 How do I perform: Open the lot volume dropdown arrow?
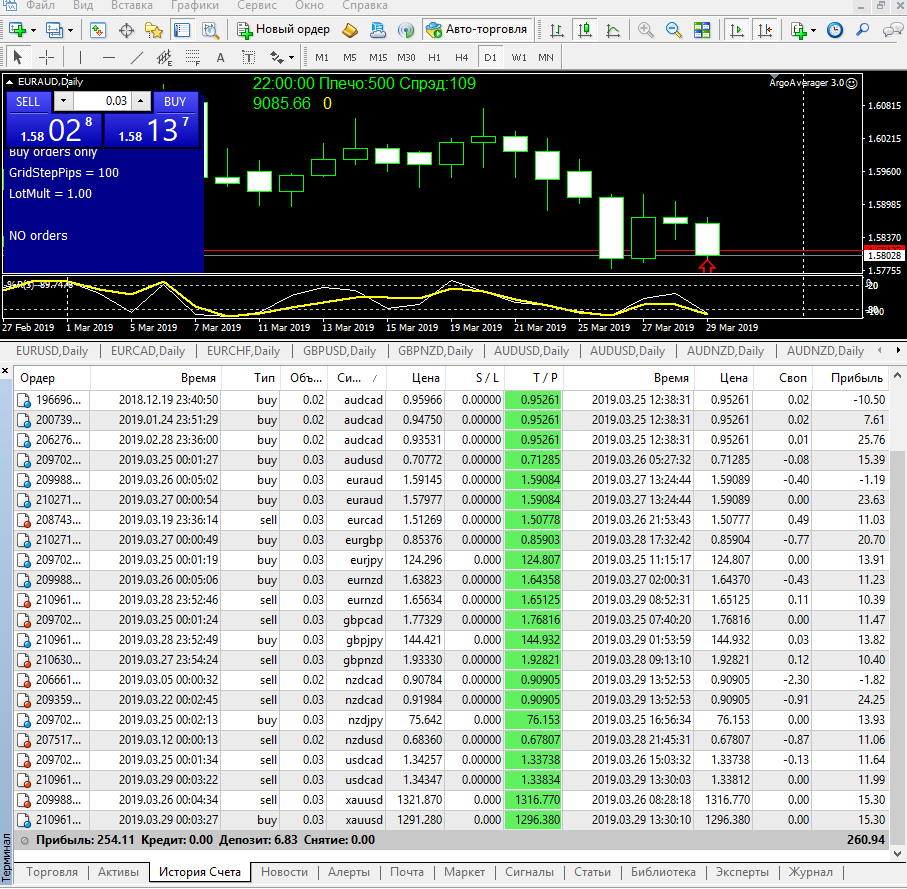63,101
